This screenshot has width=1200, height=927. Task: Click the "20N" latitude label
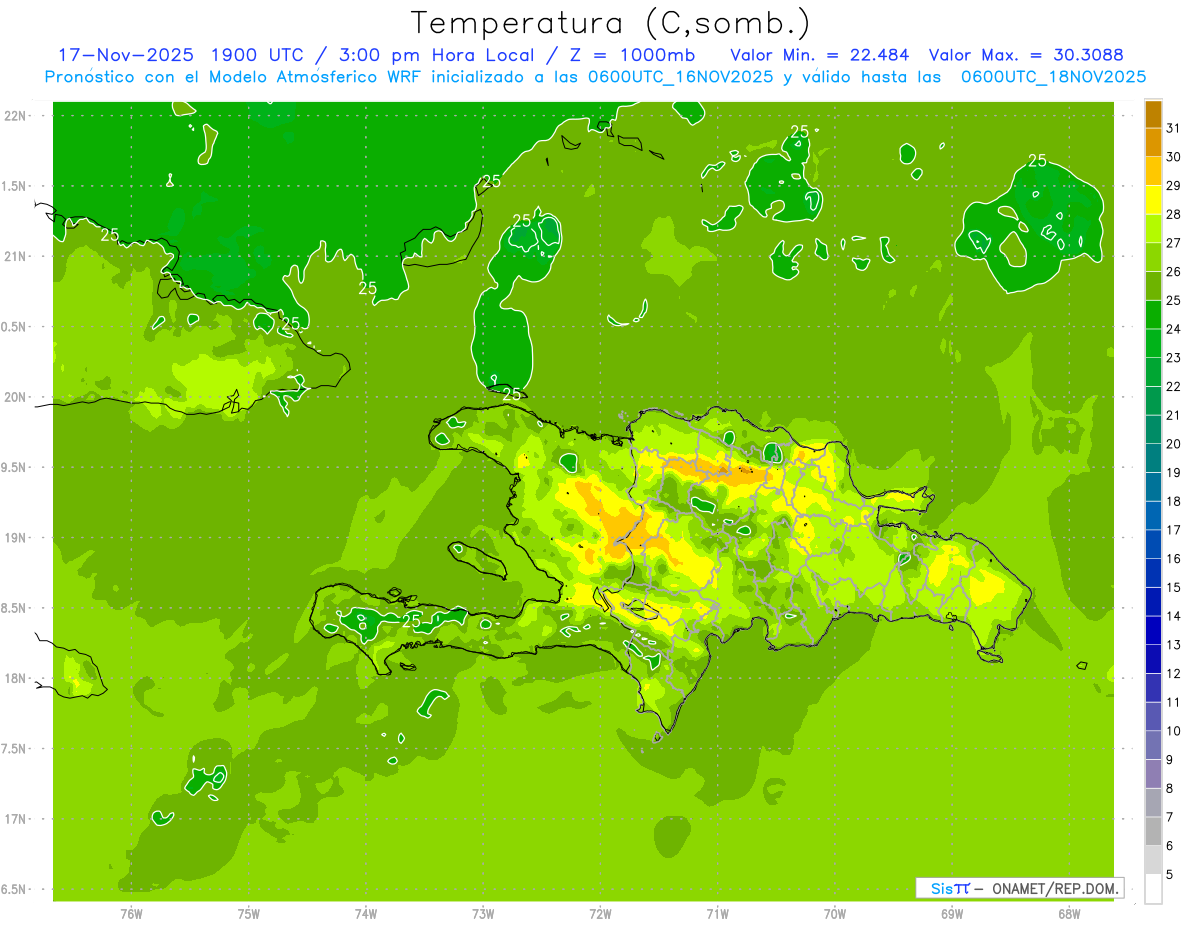click(15, 397)
